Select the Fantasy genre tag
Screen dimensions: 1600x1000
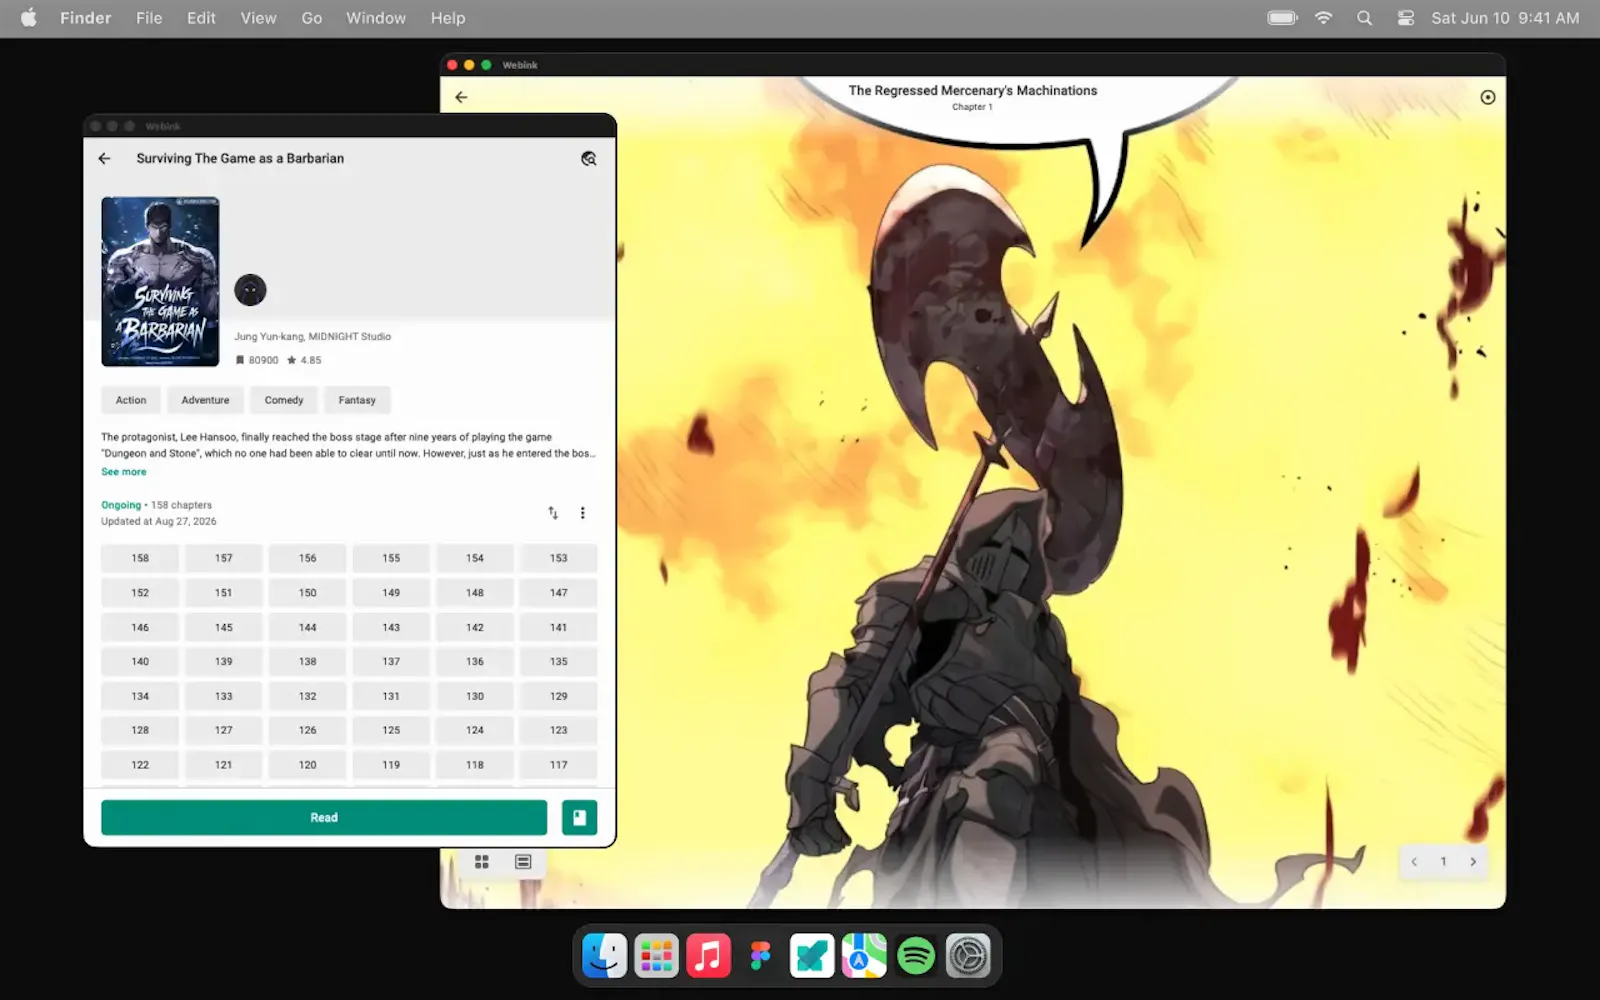[357, 400]
